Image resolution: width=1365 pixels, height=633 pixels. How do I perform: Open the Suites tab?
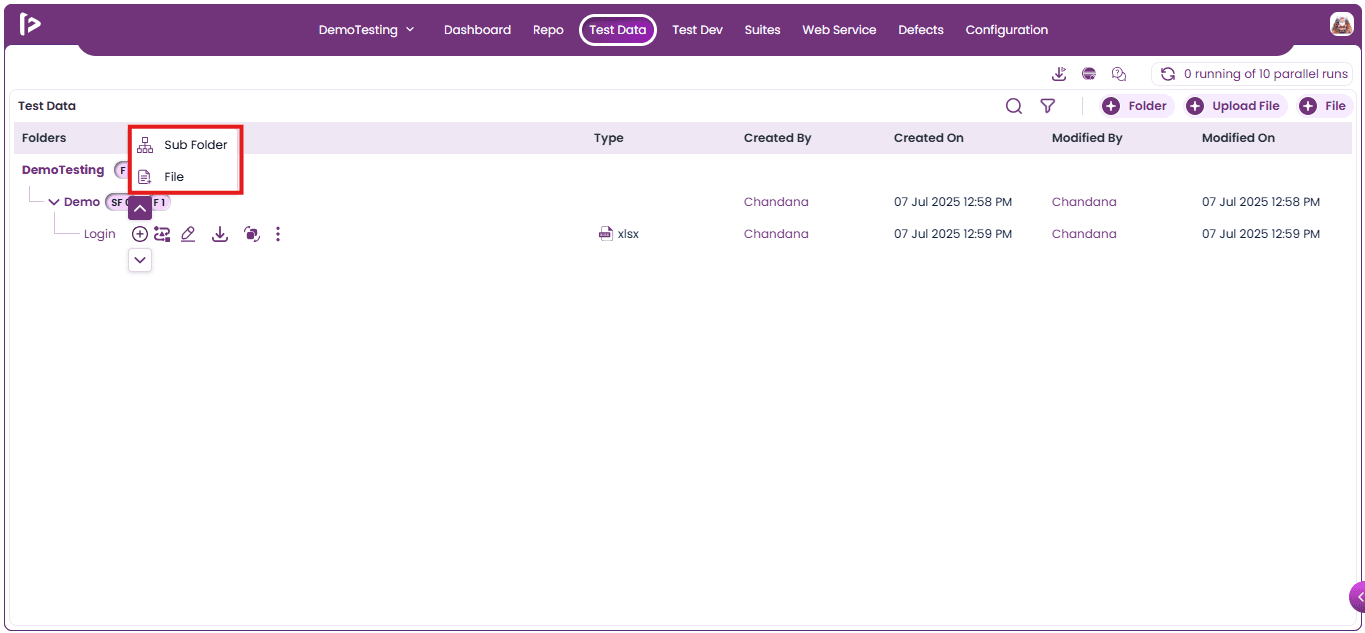(x=762, y=30)
